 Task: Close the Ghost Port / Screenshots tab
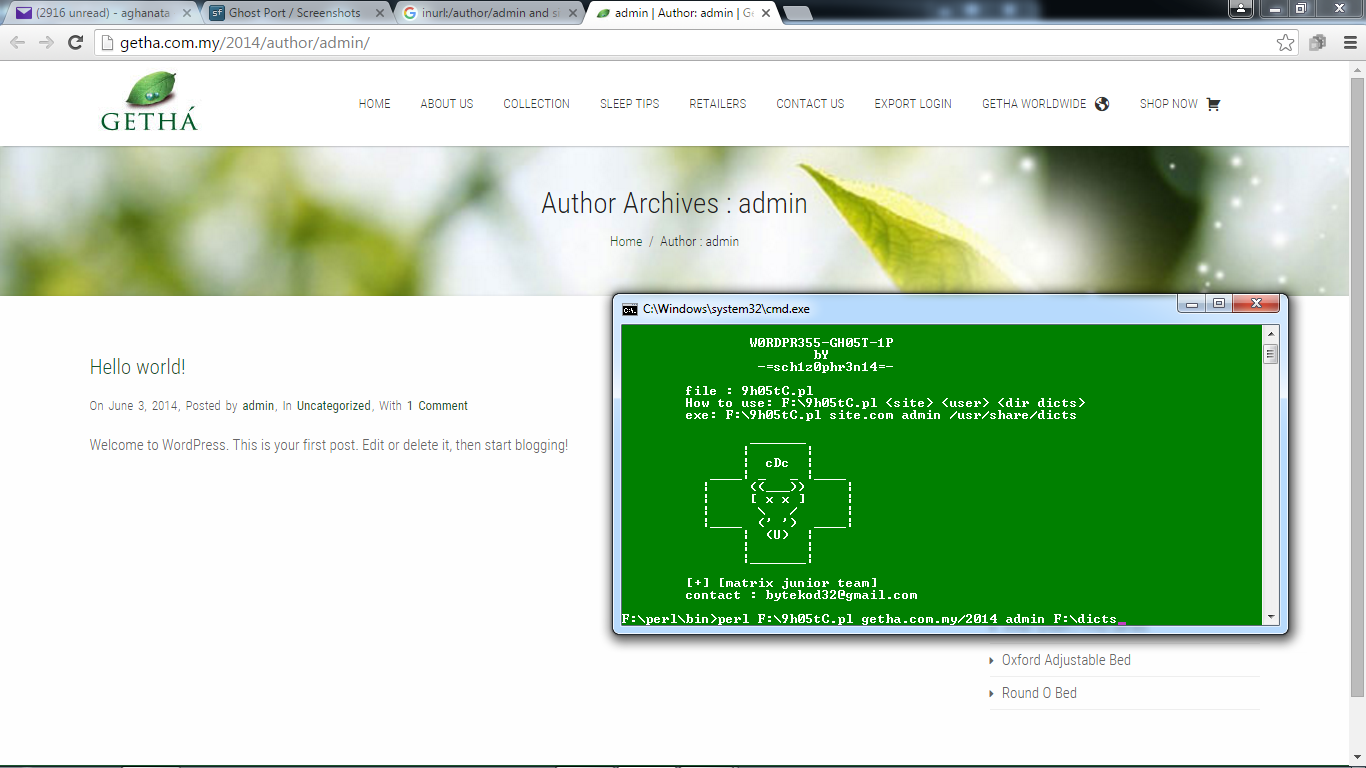click(x=380, y=13)
